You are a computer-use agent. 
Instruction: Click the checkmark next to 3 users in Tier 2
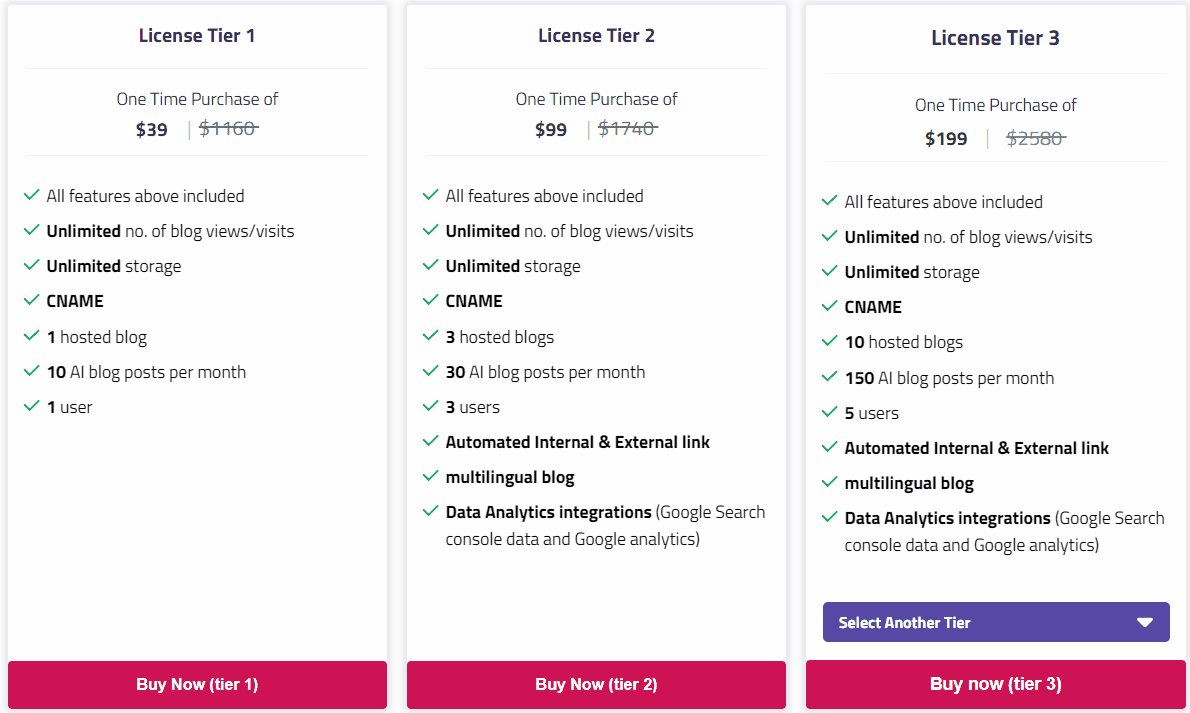tap(431, 406)
